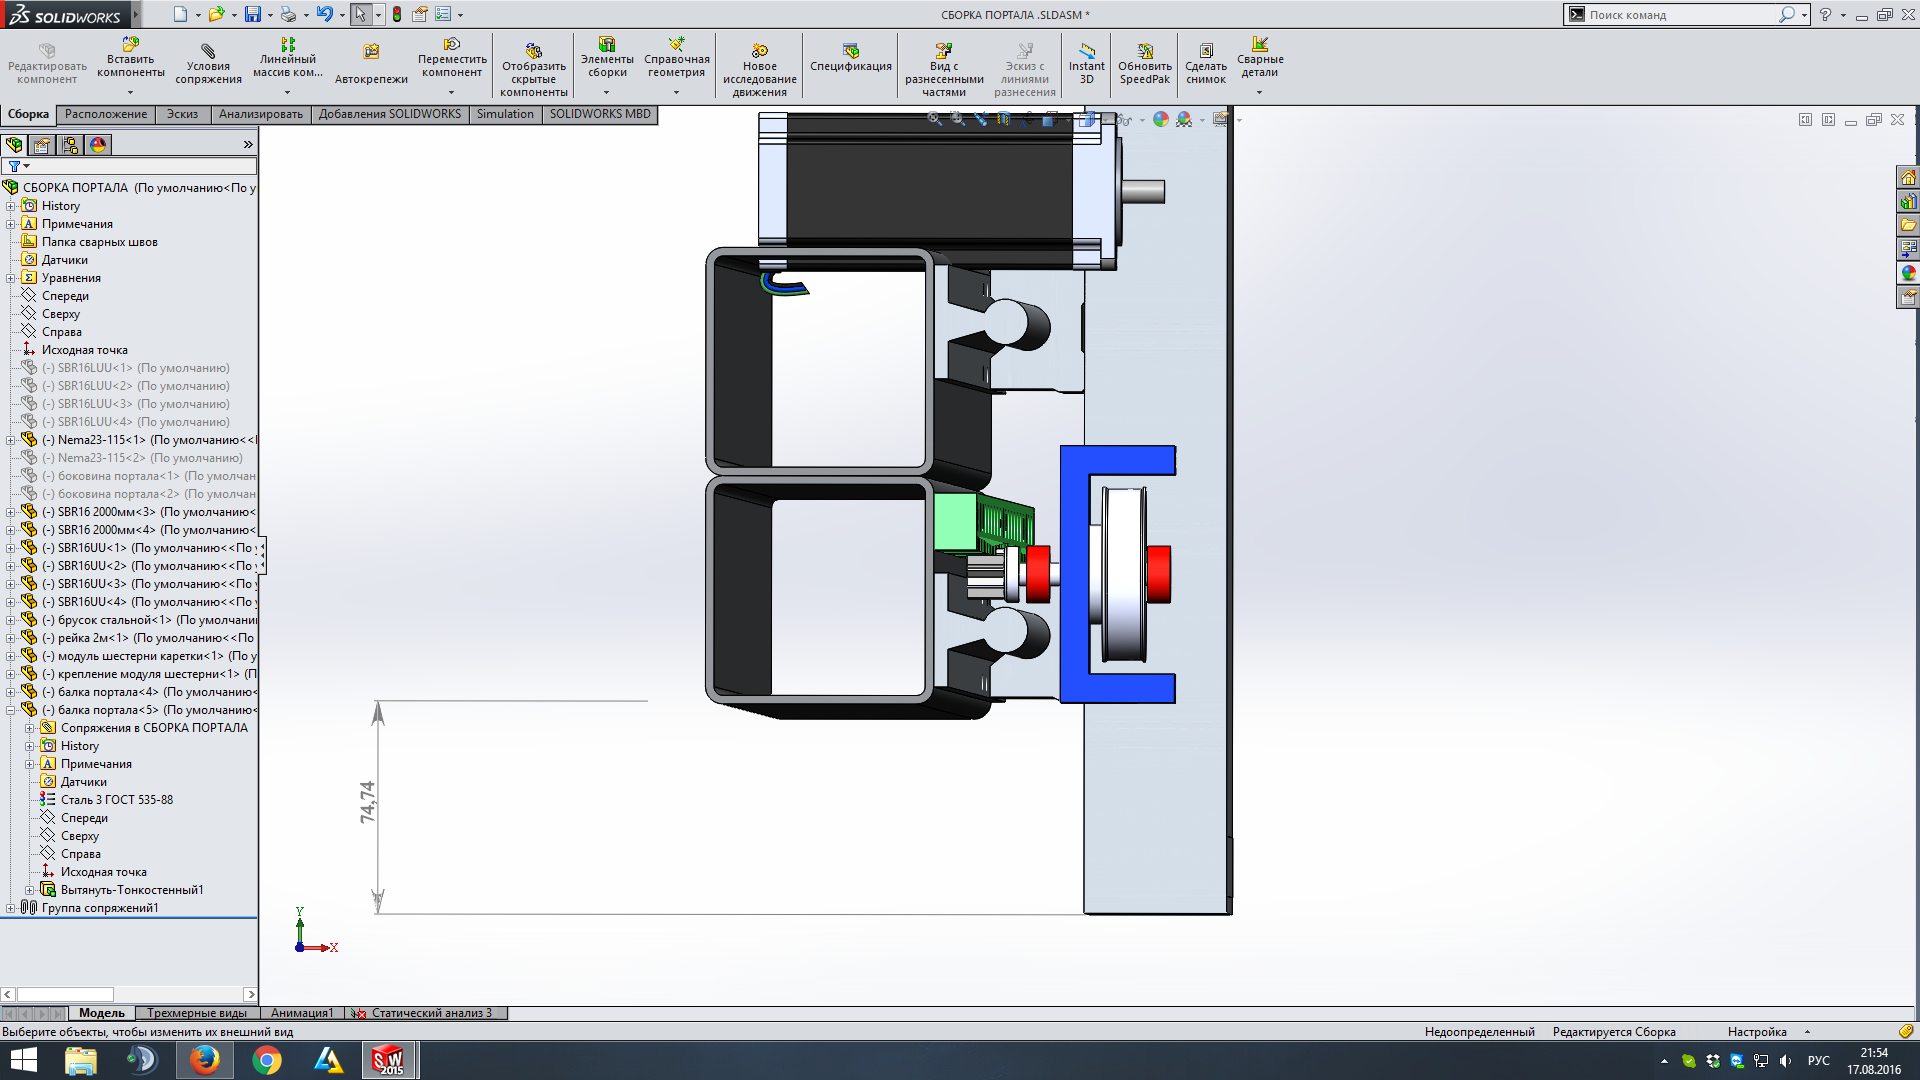Switch to the Simulation ribbon tab
Viewport: 1920px width, 1080px height.
(505, 114)
